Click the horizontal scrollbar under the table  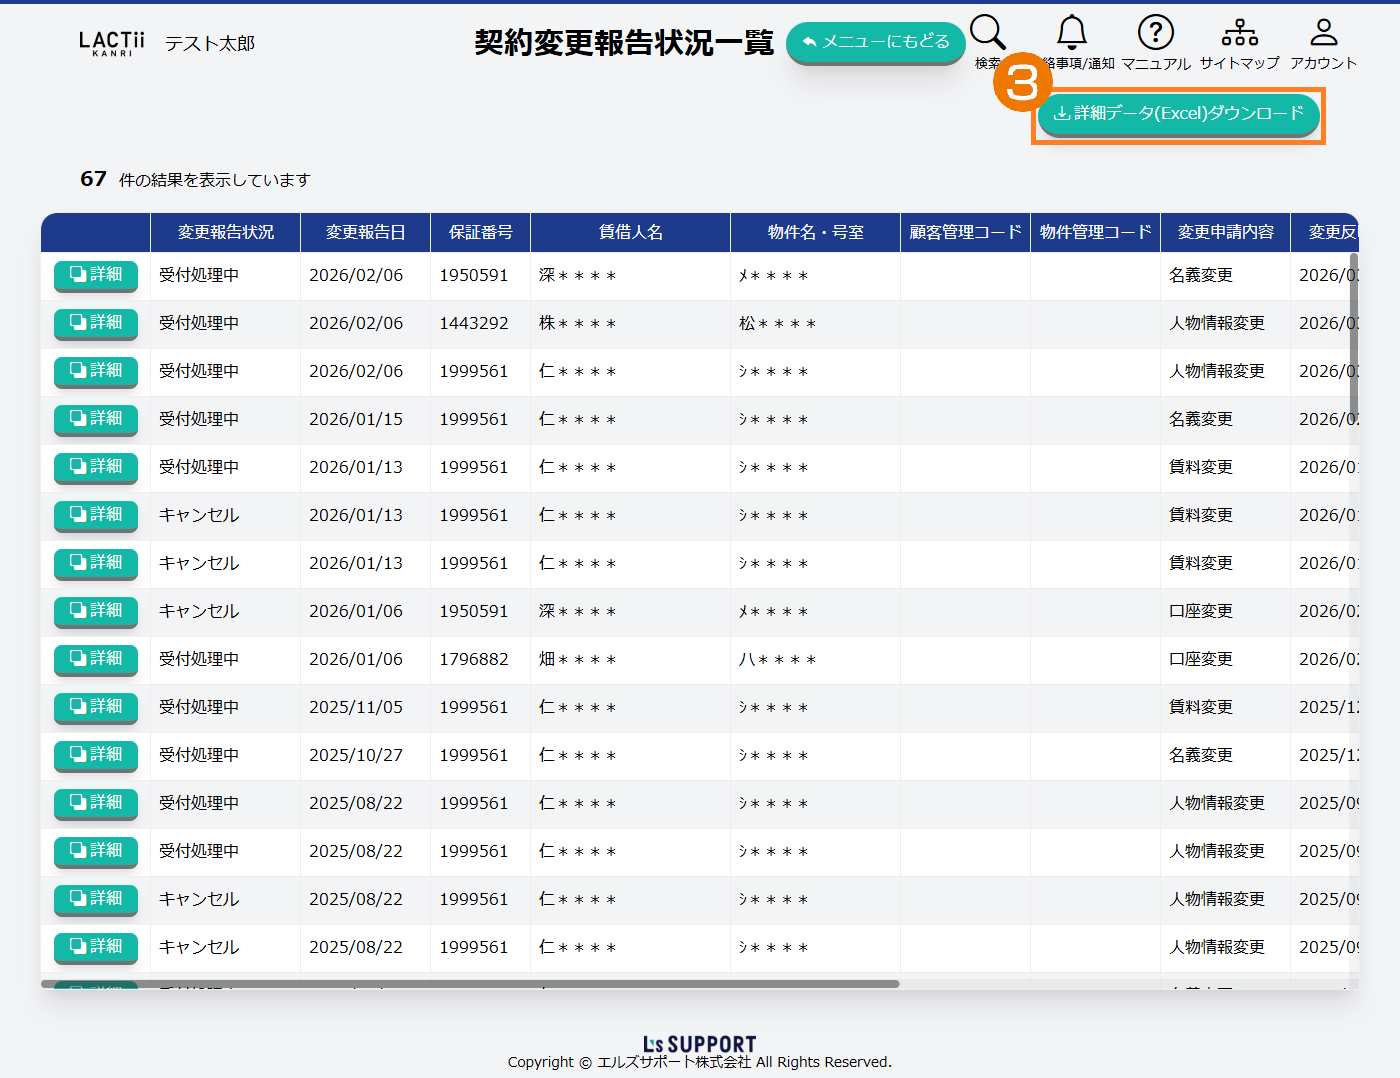tap(470, 984)
